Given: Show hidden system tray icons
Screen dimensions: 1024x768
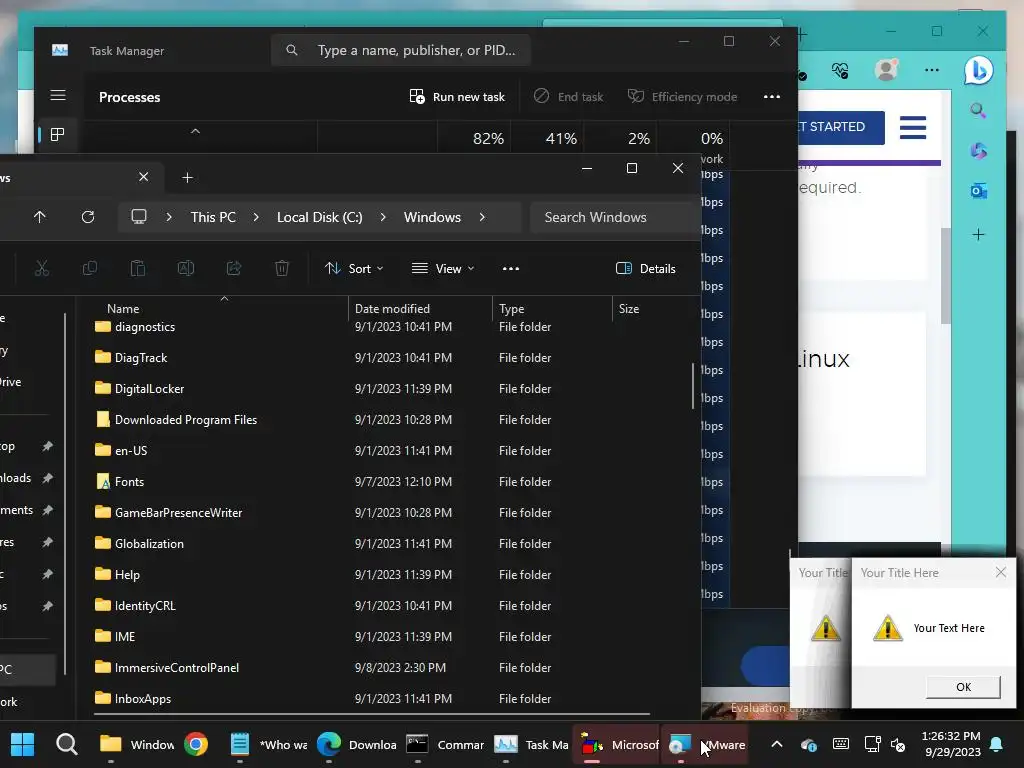Looking at the screenshot, I should click(x=777, y=744).
